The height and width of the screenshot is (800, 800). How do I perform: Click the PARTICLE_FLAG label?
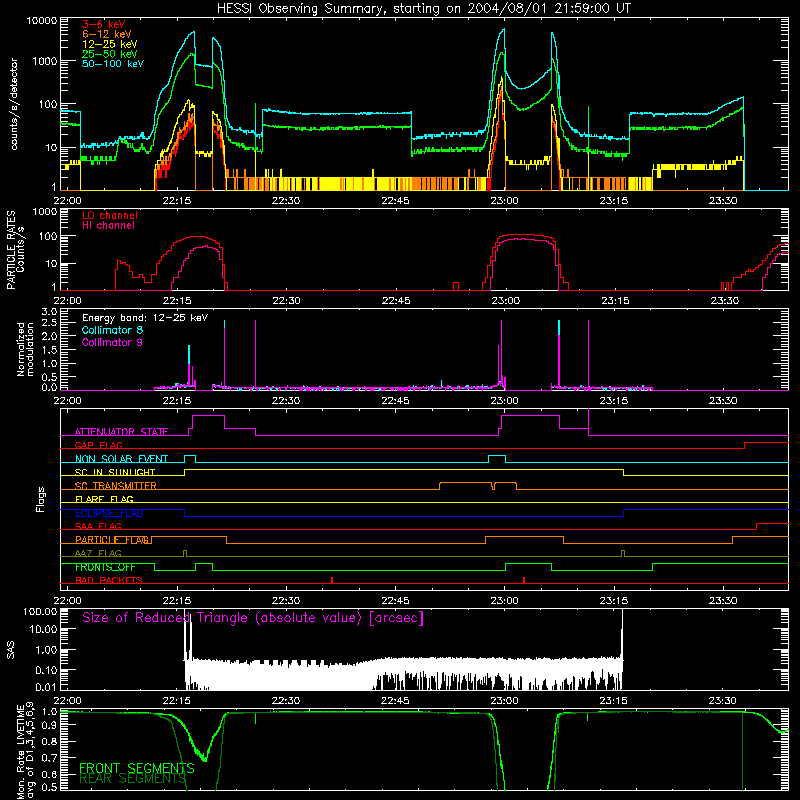click(112, 540)
